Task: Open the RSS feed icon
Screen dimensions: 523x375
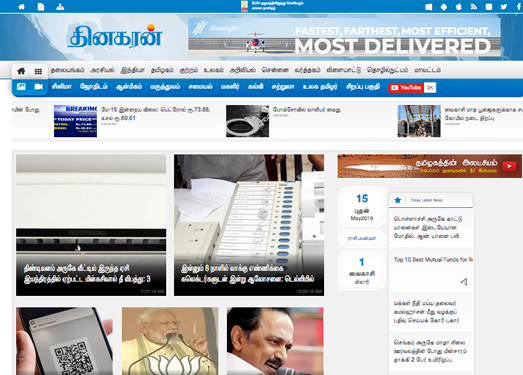Action: tap(474, 7)
